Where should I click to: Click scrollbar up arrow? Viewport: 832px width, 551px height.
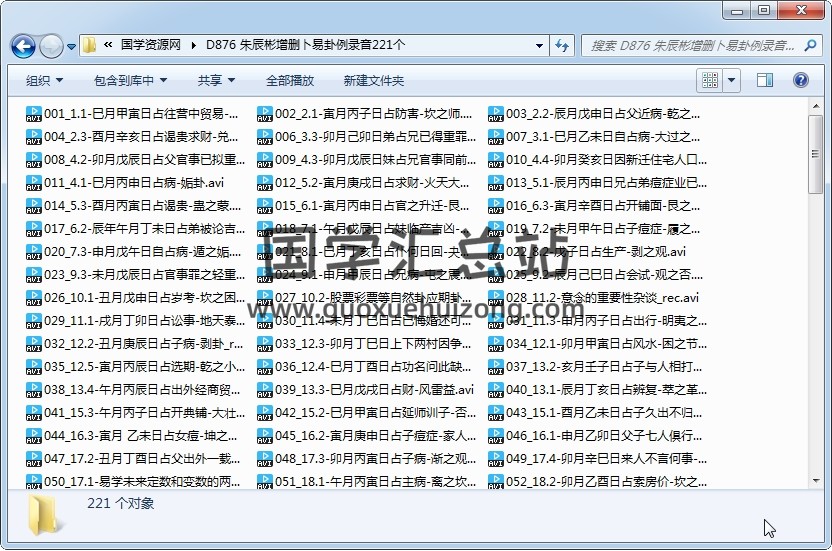816,107
